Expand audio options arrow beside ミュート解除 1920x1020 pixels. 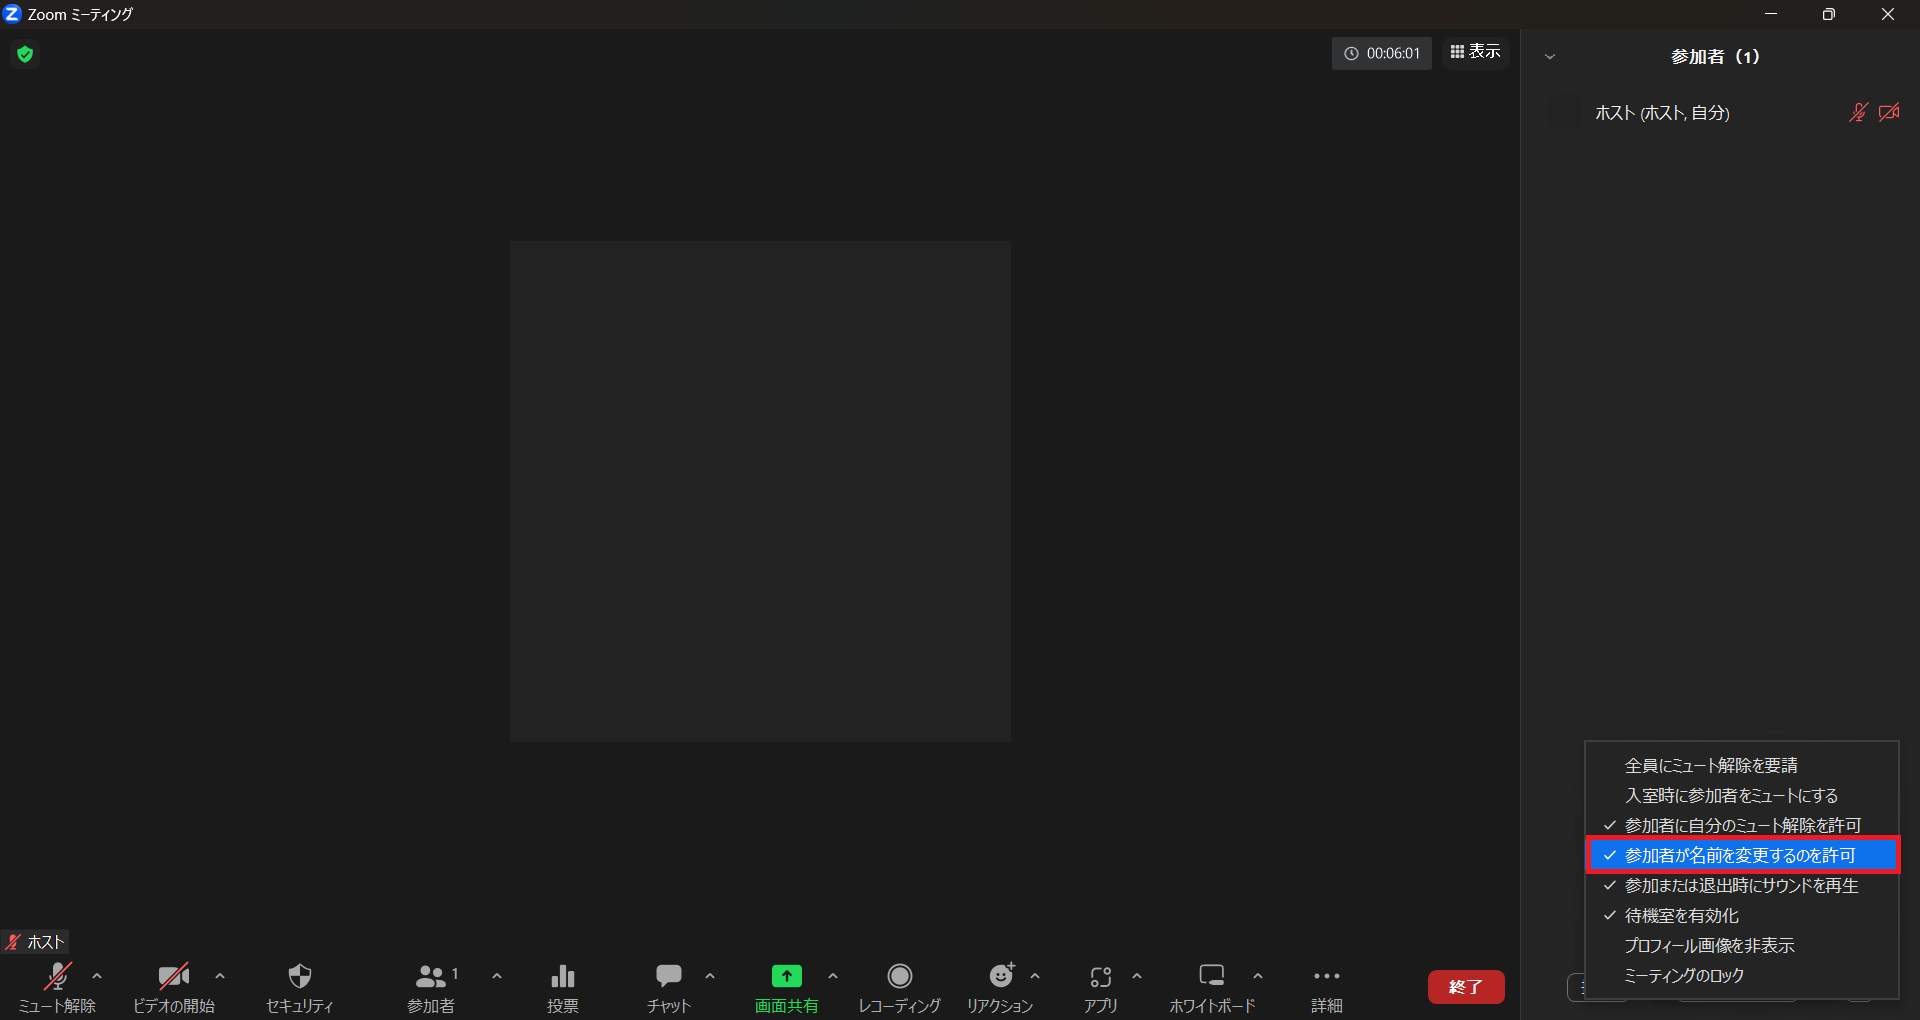[x=97, y=976]
